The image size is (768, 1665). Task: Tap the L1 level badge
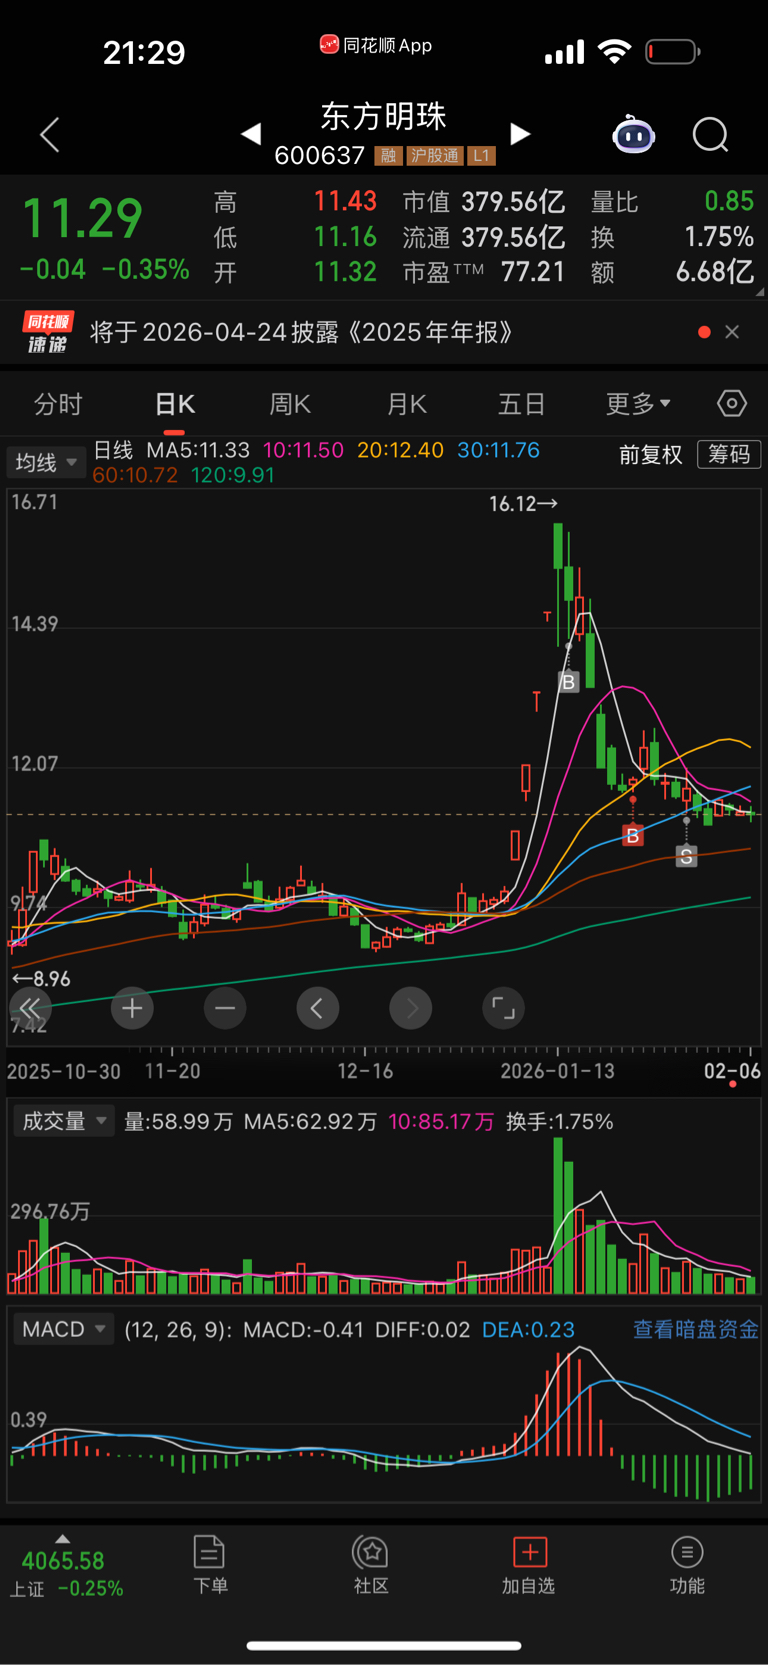[x=482, y=156]
